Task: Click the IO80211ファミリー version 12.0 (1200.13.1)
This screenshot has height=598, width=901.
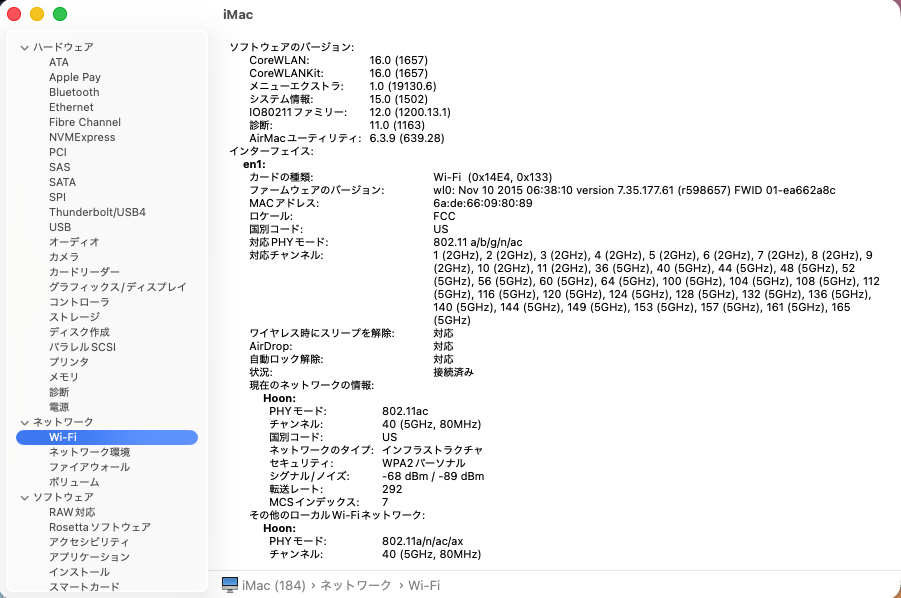Action: click(x=410, y=112)
